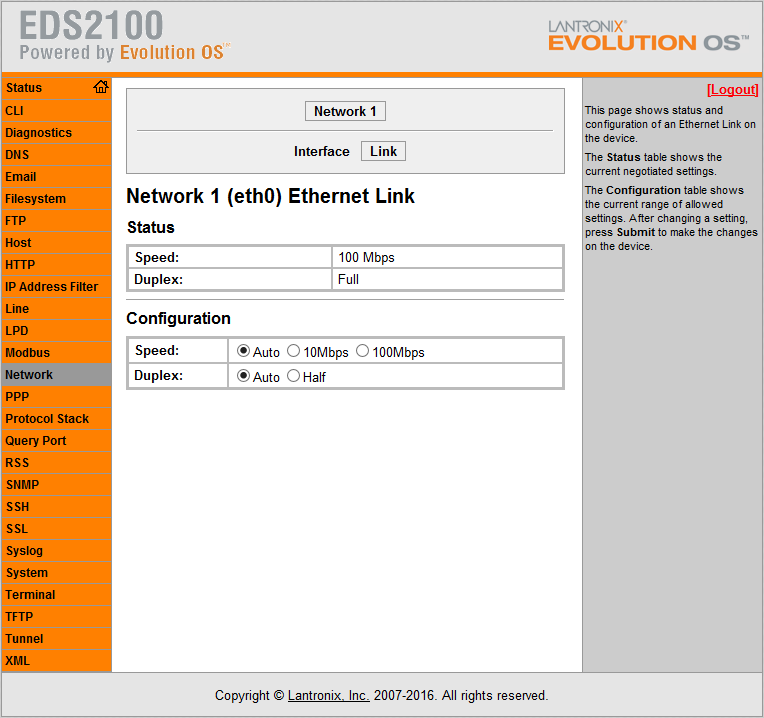Select 10Mbps speed radio button
This screenshot has width=764, height=718.
(293, 351)
